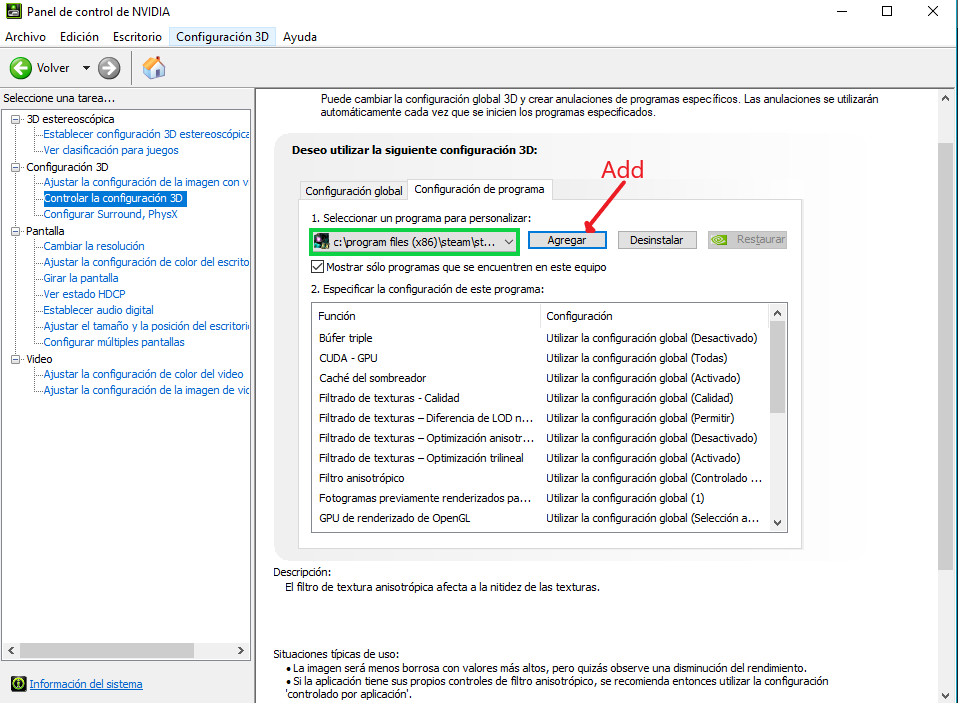Maximize the NVIDIA control panel window
This screenshot has width=958, height=703.
(x=887, y=11)
